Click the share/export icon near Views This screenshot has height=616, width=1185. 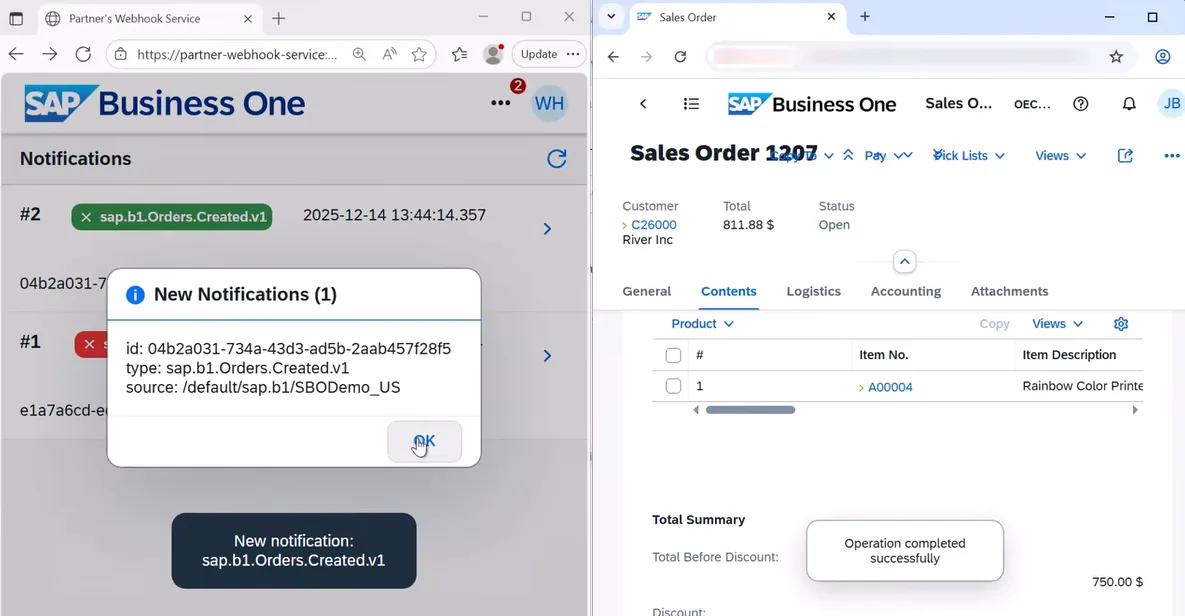tap(1125, 156)
